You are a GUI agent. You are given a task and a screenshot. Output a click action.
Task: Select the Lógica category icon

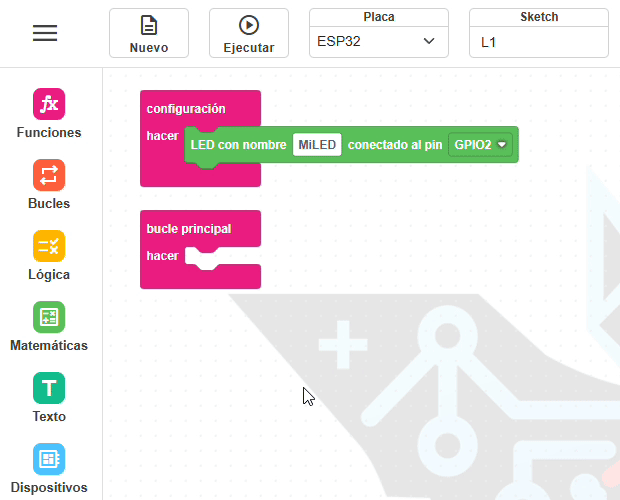(x=49, y=246)
